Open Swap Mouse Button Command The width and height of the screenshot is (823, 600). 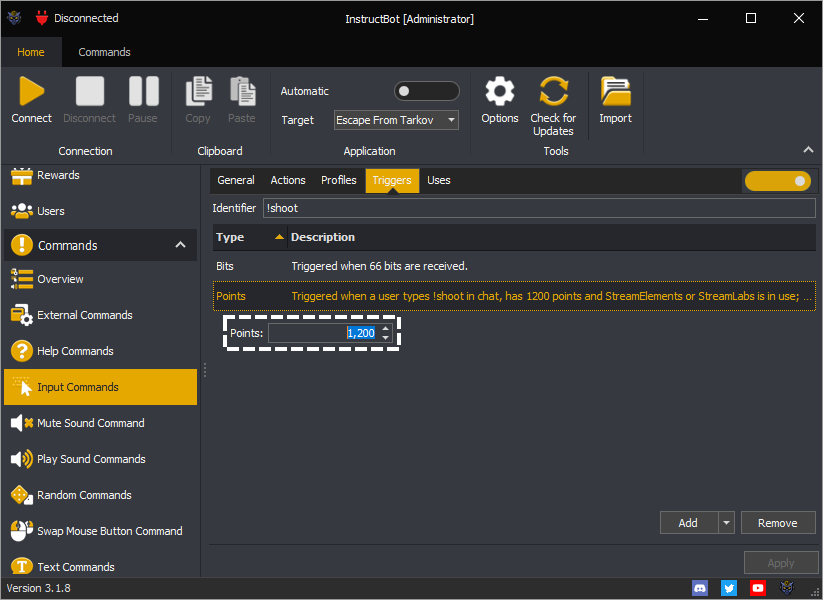(x=100, y=531)
